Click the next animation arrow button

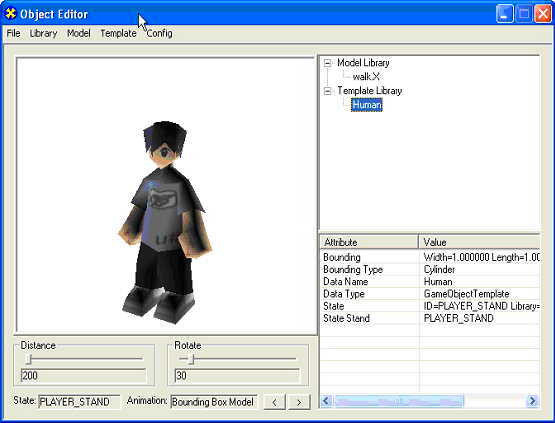click(x=299, y=402)
